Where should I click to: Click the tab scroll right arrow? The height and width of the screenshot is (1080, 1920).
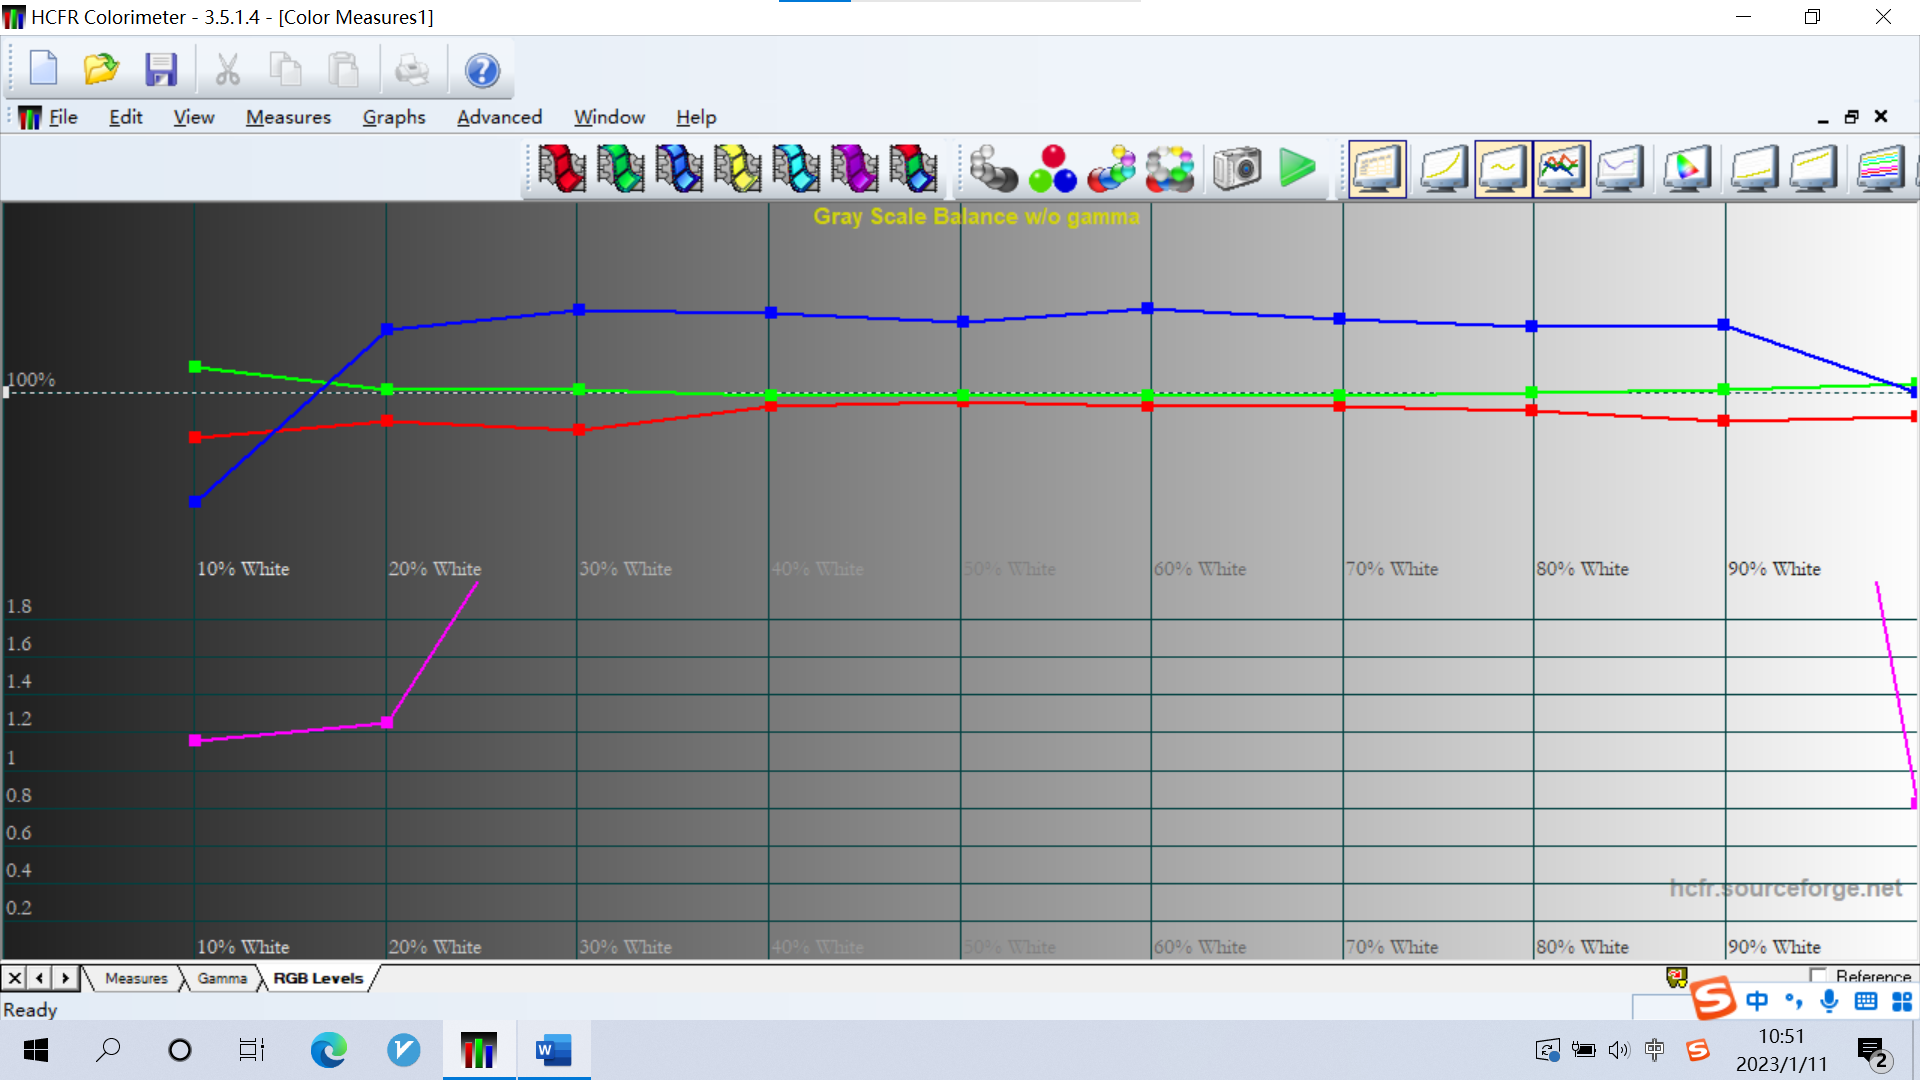tap(66, 978)
